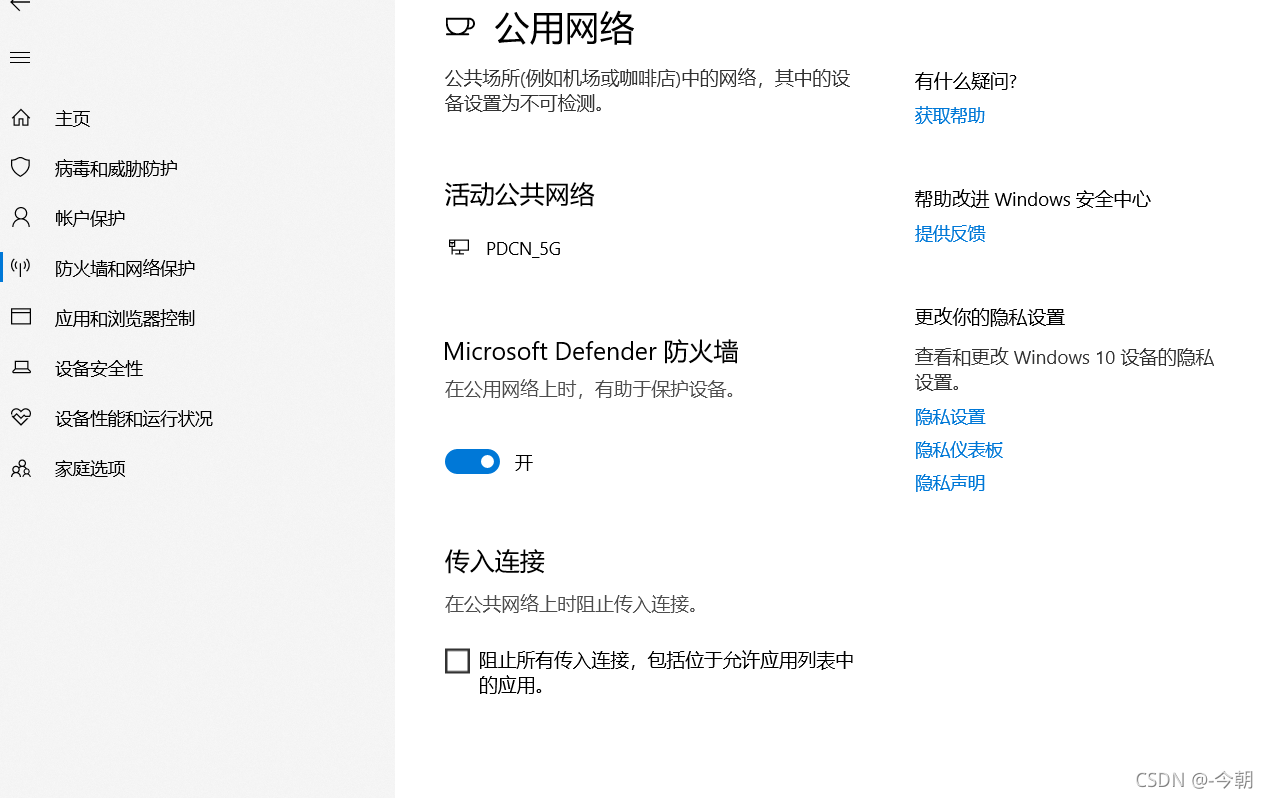
Task: Click the PDCN_5G network name
Action: [x=523, y=249]
